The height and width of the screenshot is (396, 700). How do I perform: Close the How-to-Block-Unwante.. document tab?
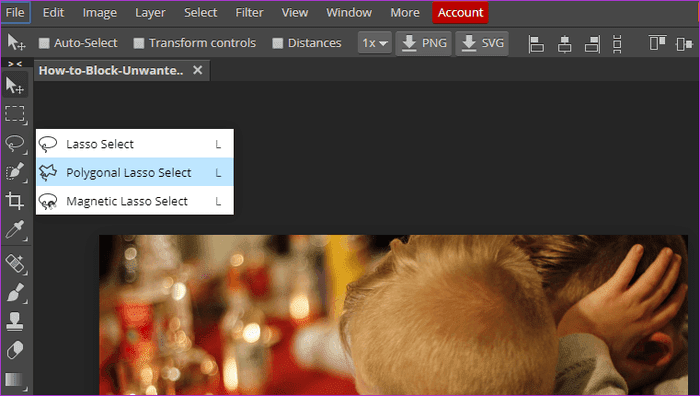(198, 70)
